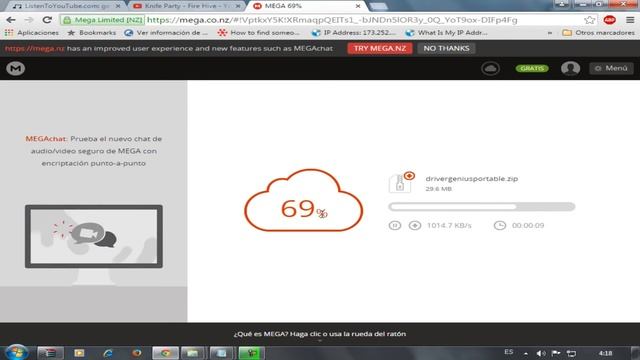Click the 1014.7 KB/s speed value
640x360 pixels.
[x=449, y=225]
